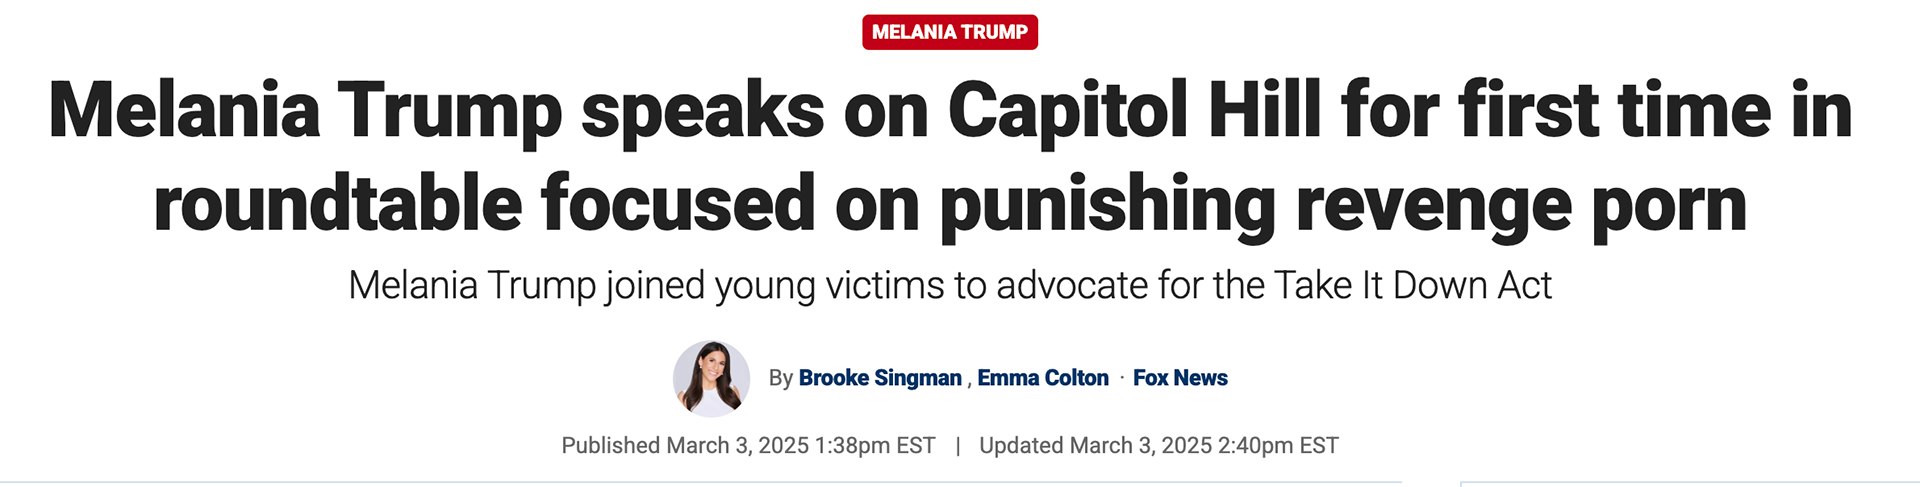The height and width of the screenshot is (487, 1920).
Task: Click the author's circular avatar photo
Action: tap(711, 378)
